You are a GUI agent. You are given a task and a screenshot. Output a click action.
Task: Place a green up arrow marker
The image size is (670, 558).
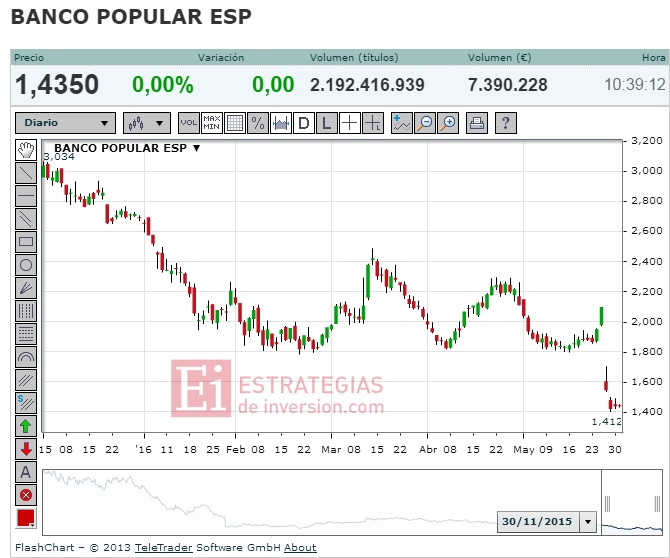tap(26, 426)
